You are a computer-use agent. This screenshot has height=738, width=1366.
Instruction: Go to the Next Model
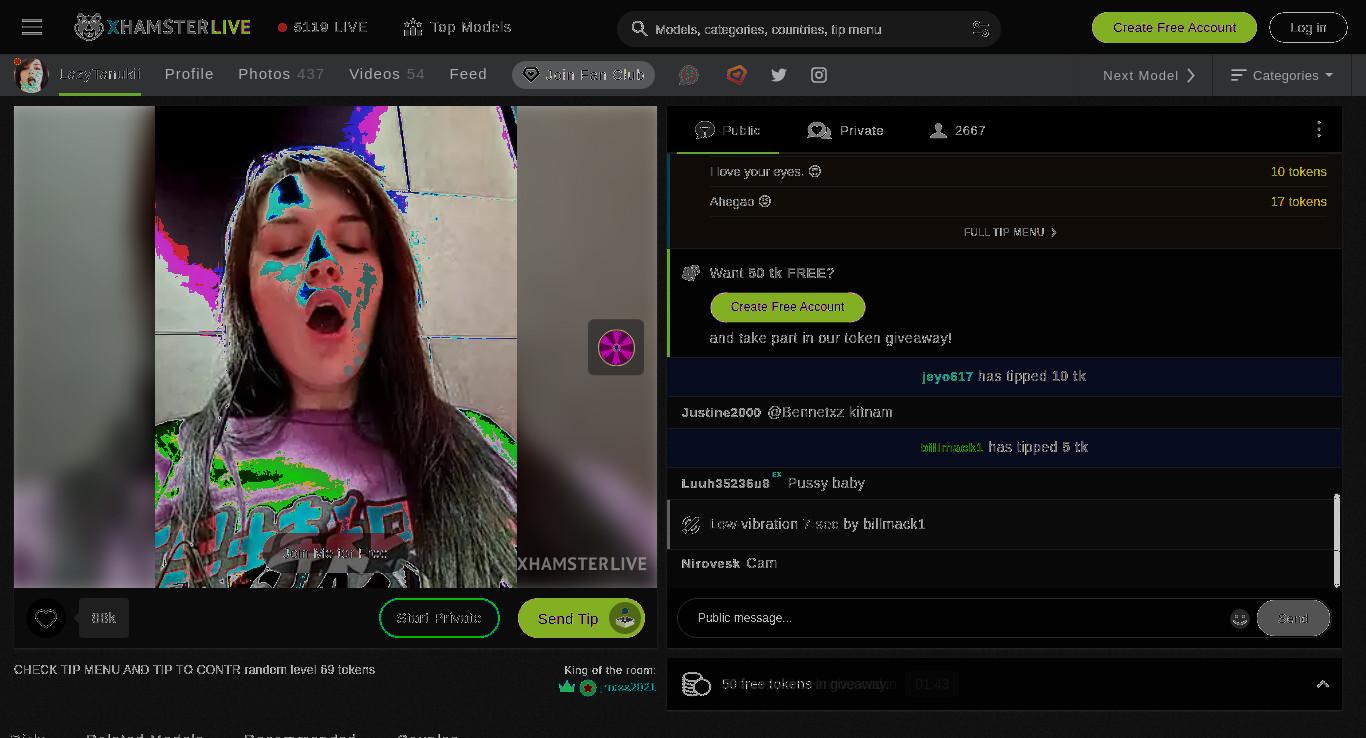[1150, 75]
